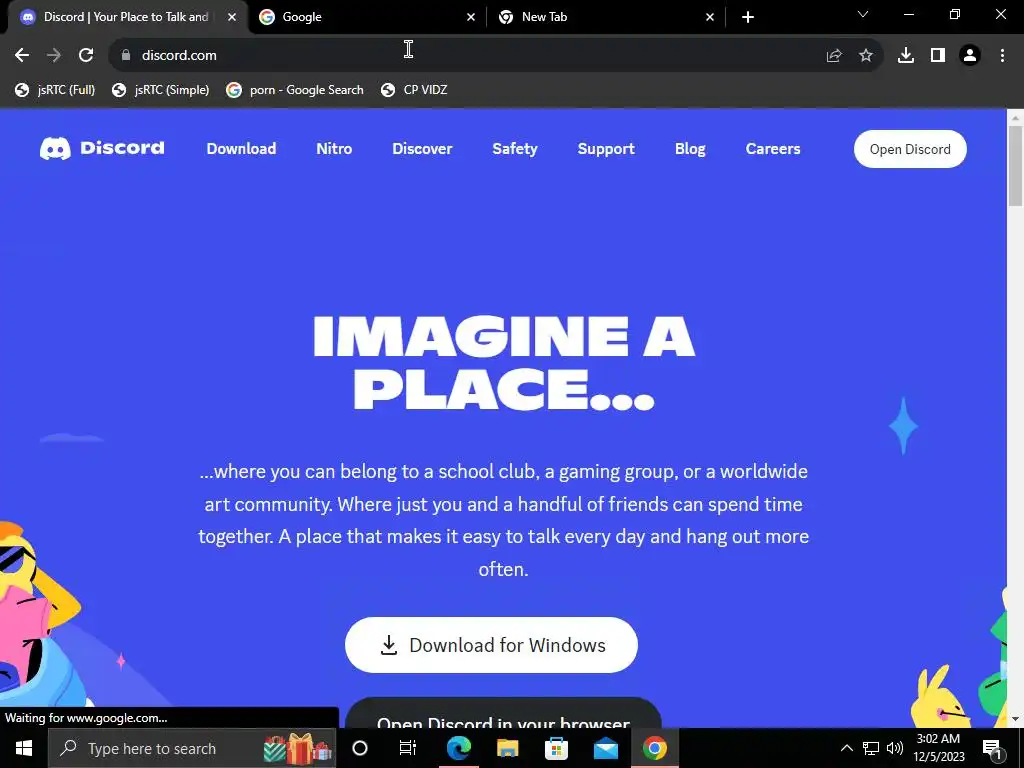This screenshot has height=768, width=1024.
Task: Switch to the New Tab tab
Action: [606, 17]
